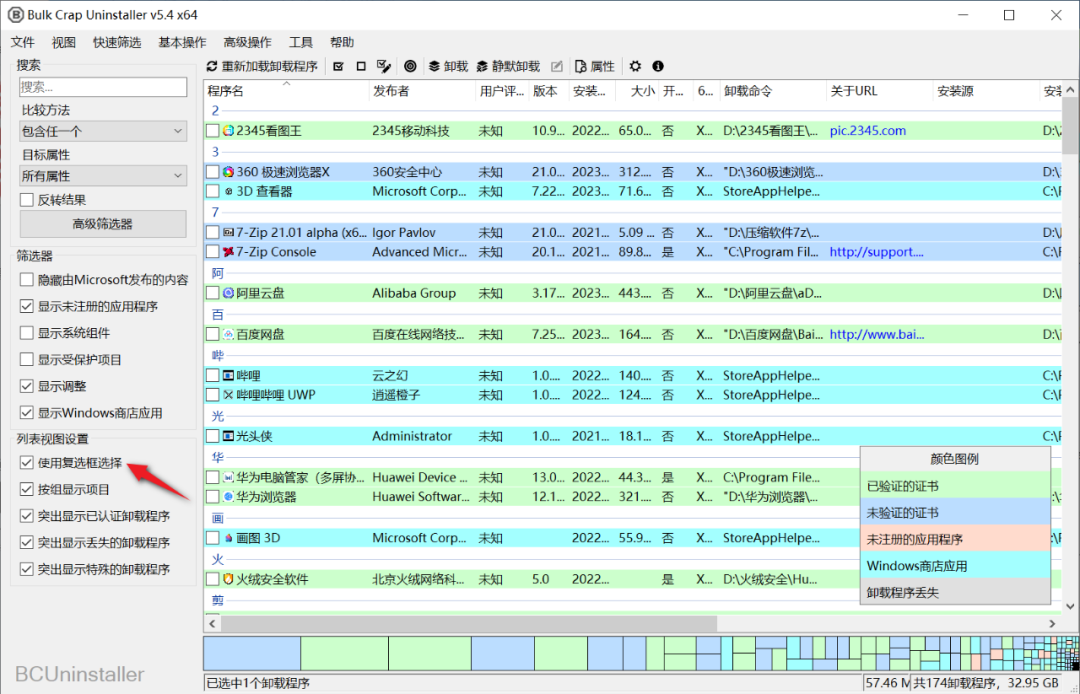1080x694 pixels.
Task: Click the target bullseye toolbar icon
Action: (411, 66)
